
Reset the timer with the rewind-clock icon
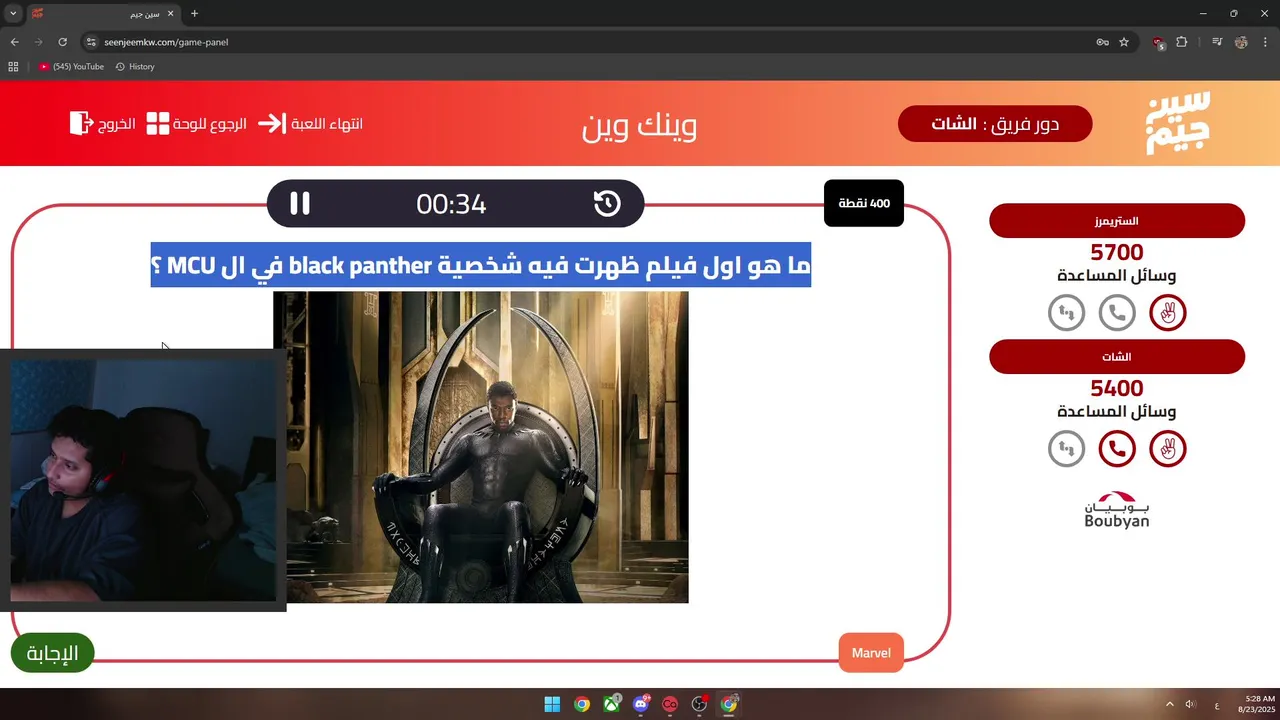[607, 204]
